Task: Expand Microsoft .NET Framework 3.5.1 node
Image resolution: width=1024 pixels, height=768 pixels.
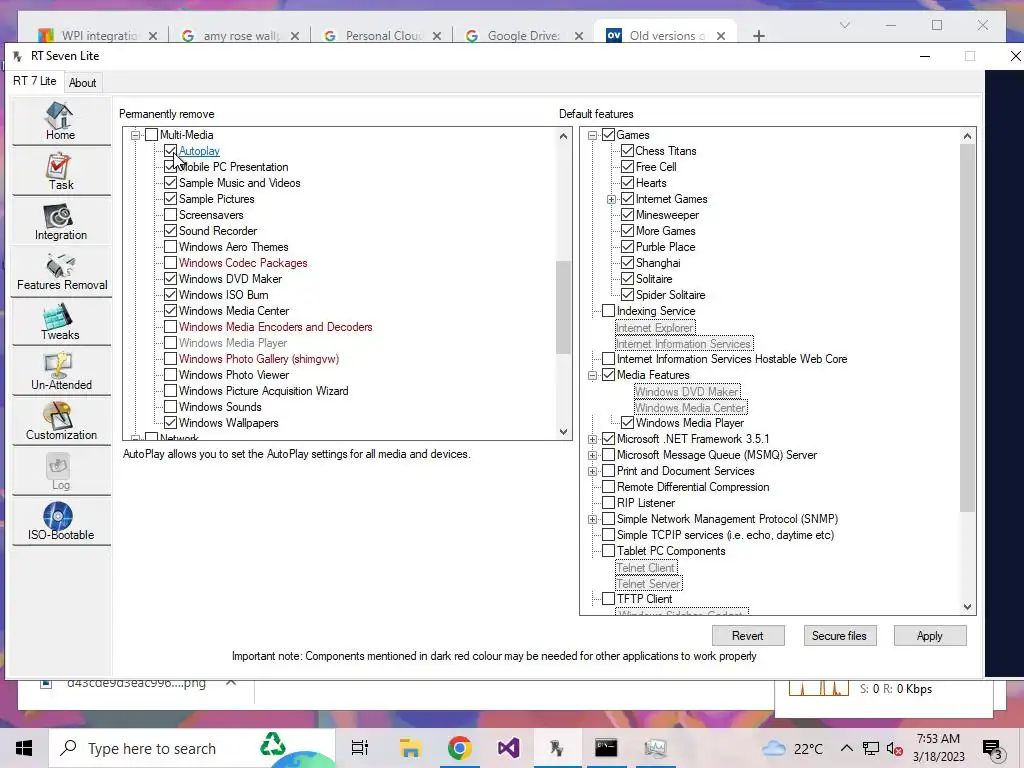Action: [592, 439]
